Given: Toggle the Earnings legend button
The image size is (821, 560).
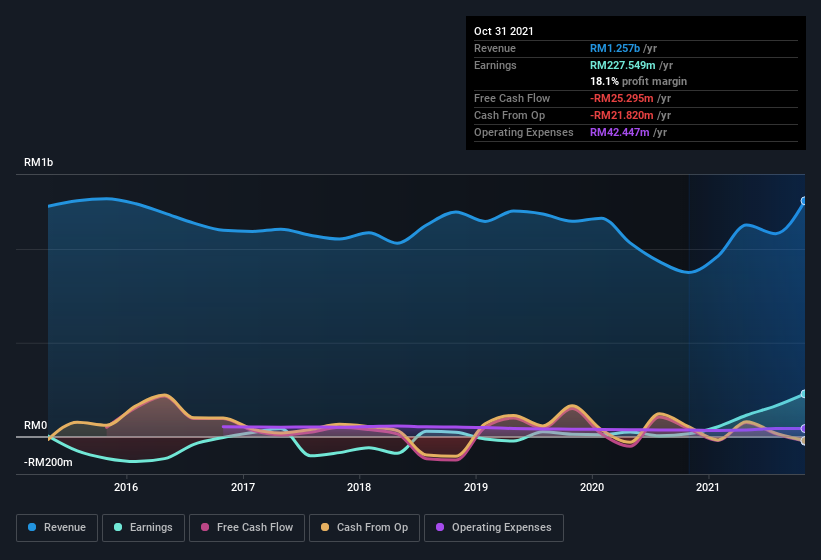Looking at the screenshot, I should pos(143,528).
